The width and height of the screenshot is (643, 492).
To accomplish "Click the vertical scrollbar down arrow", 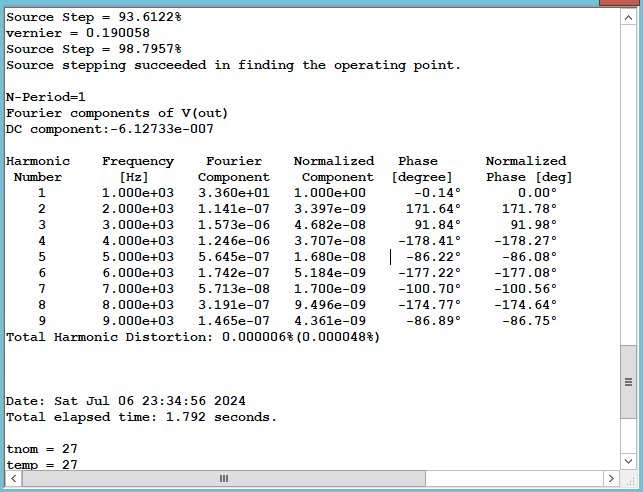I will point(628,461).
